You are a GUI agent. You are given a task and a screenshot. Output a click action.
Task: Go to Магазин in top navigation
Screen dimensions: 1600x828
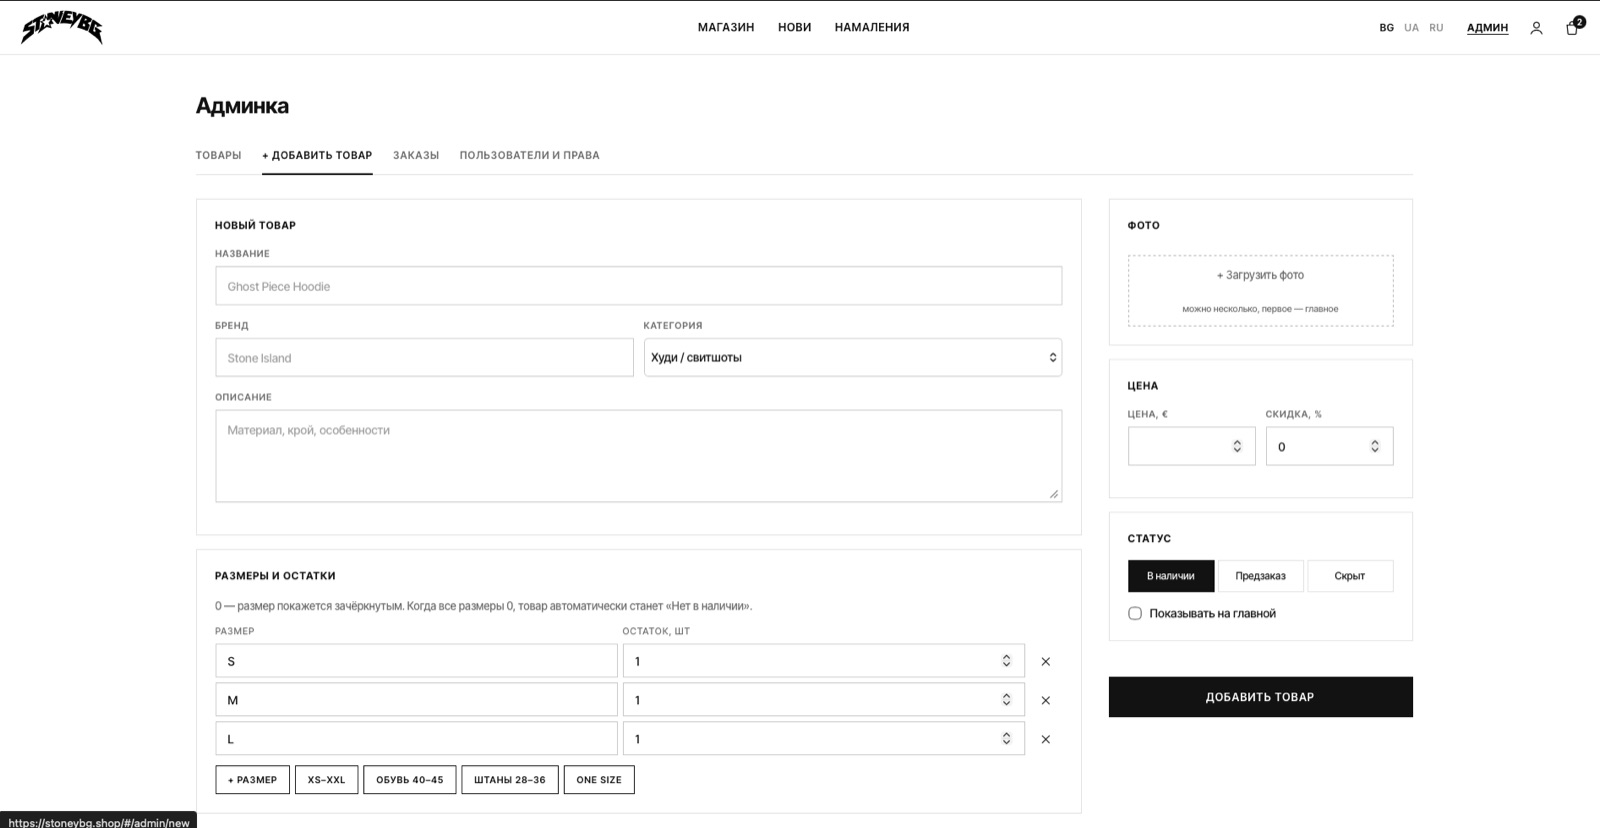tap(726, 27)
